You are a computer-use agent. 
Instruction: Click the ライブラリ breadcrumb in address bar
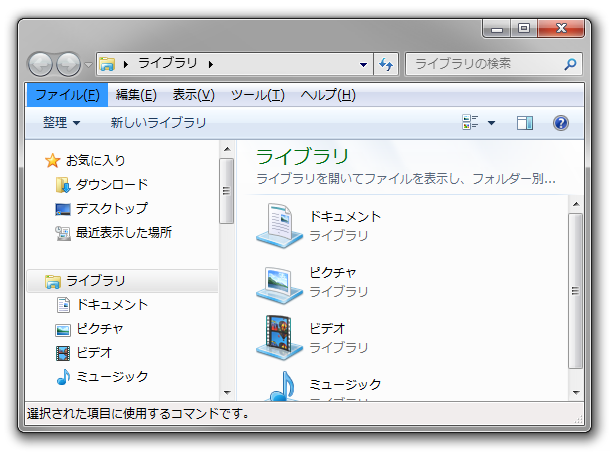click(x=168, y=64)
